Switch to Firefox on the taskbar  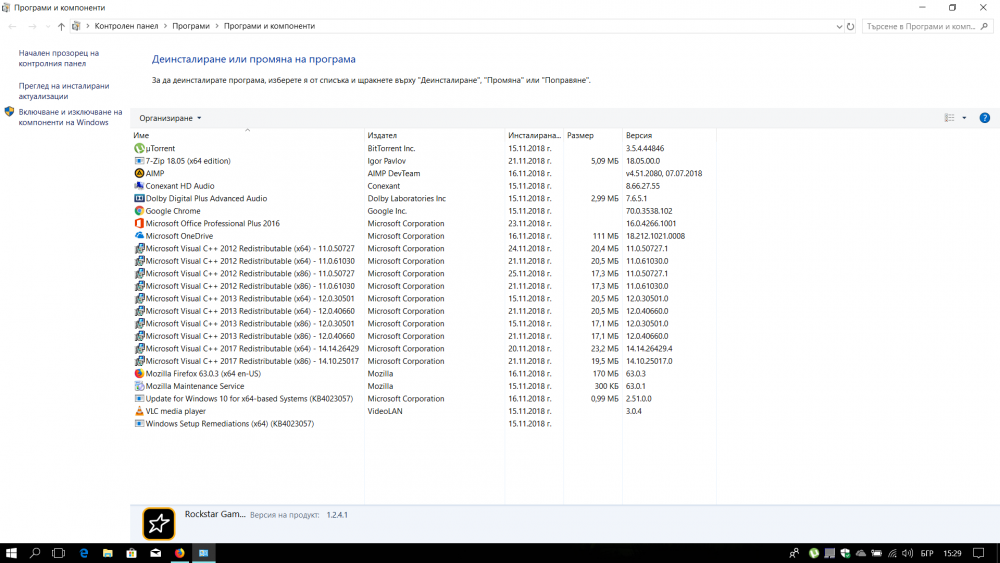point(180,553)
